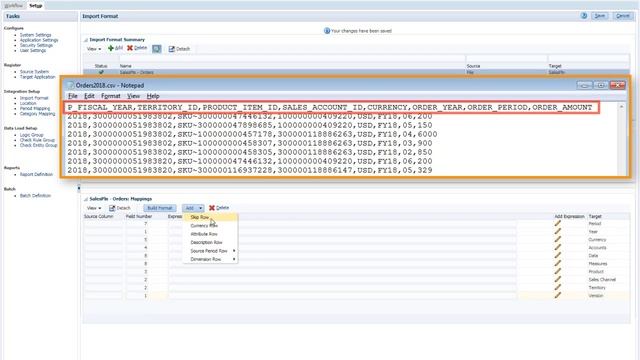Viewport: 640px width, 360px height.
Task: Open Check Rule Group link
Action: click(37, 140)
